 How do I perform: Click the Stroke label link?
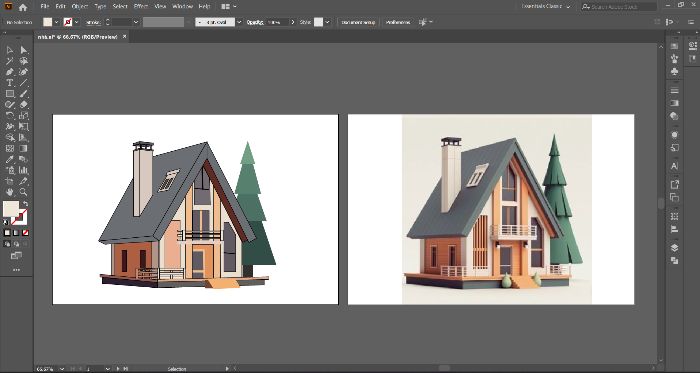click(x=92, y=22)
